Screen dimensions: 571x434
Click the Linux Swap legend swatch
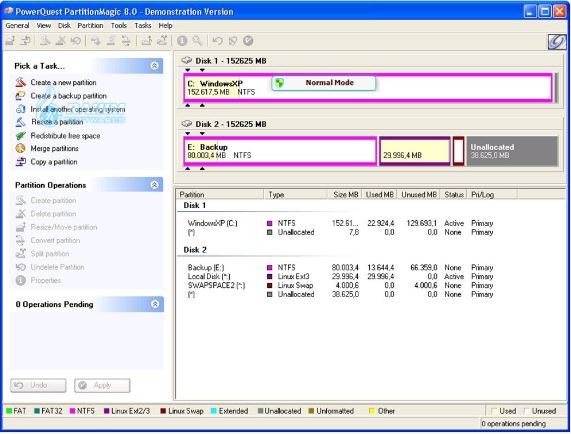point(163,411)
